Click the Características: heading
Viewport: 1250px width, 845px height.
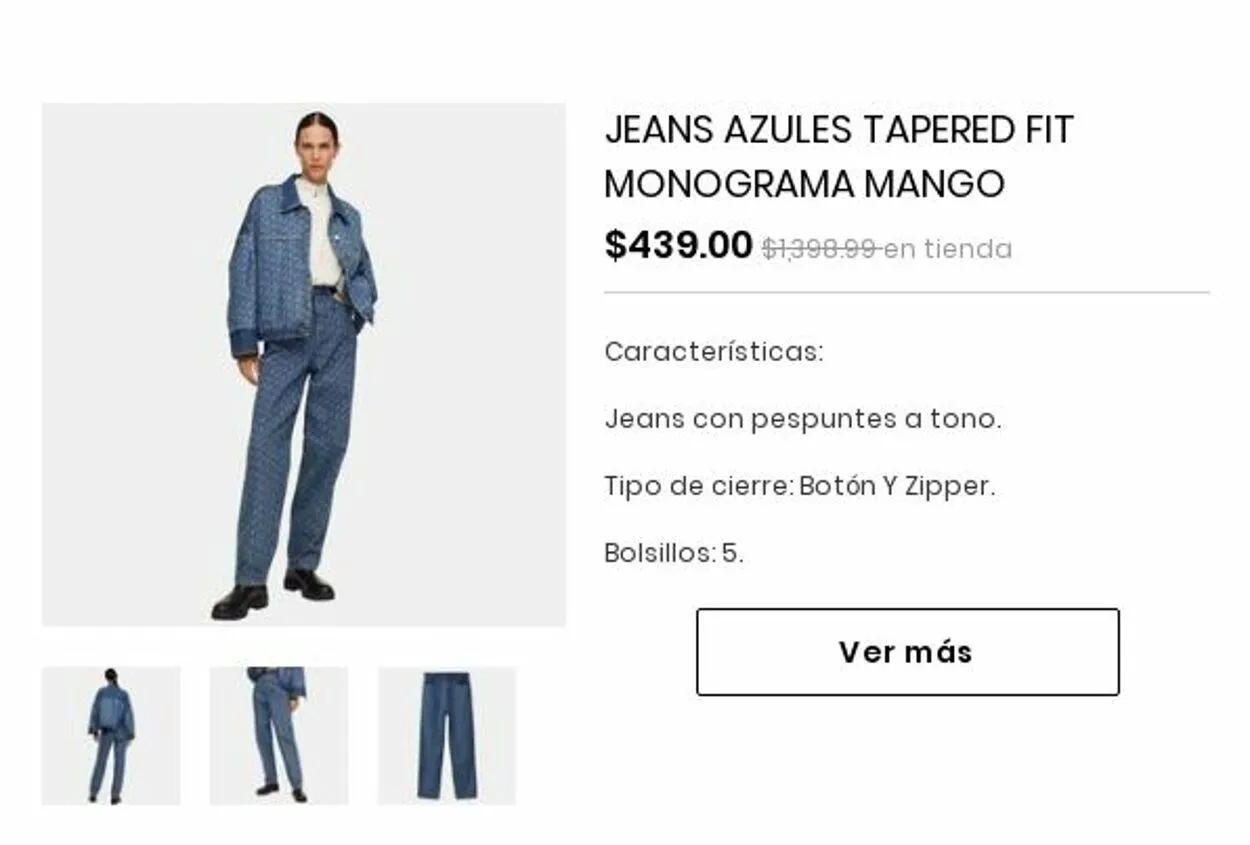[714, 352]
